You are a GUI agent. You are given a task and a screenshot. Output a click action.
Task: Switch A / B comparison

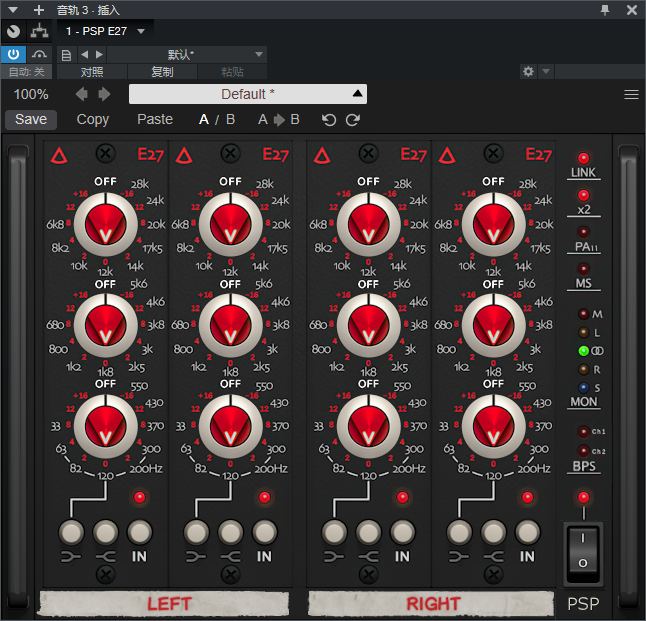(x=217, y=120)
